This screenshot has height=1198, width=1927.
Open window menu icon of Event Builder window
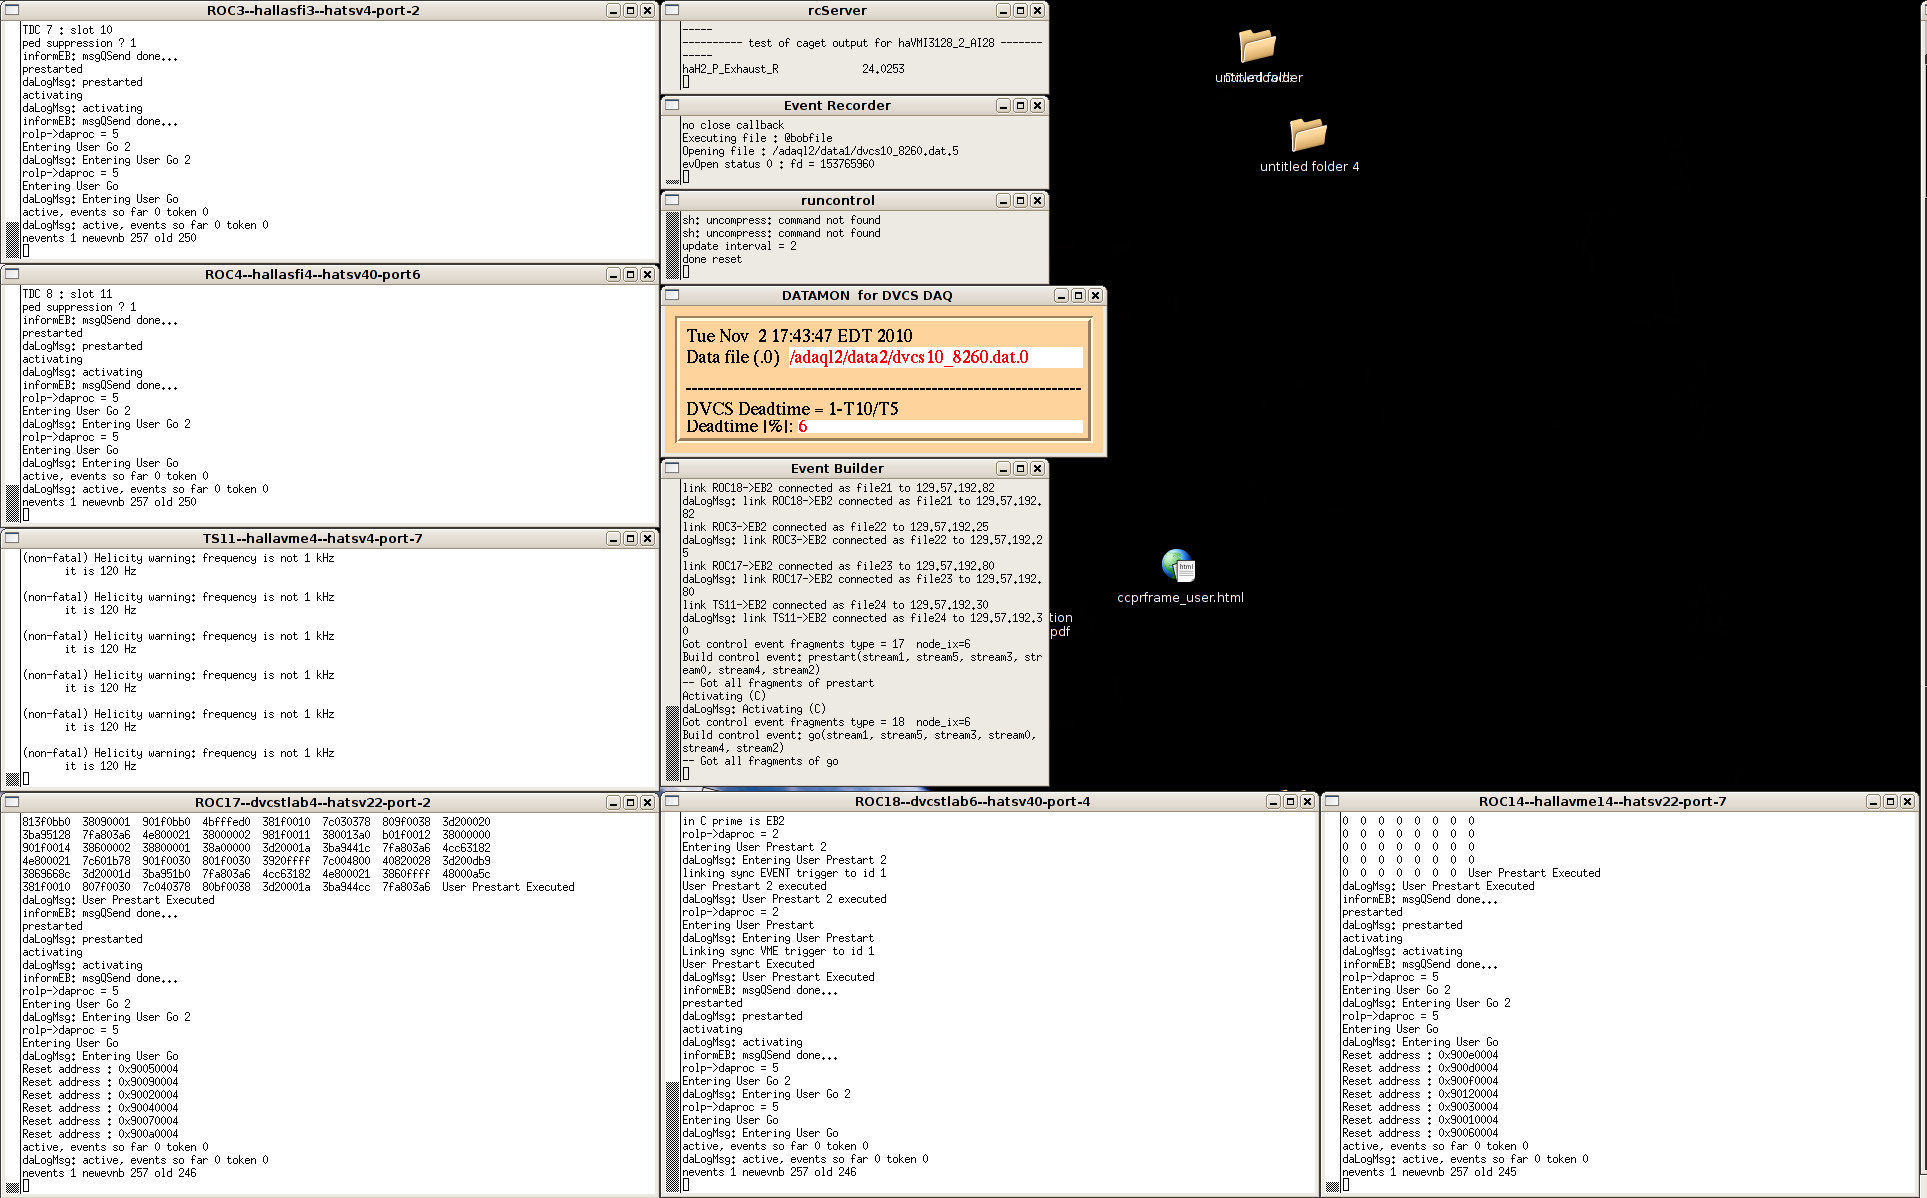(672, 468)
